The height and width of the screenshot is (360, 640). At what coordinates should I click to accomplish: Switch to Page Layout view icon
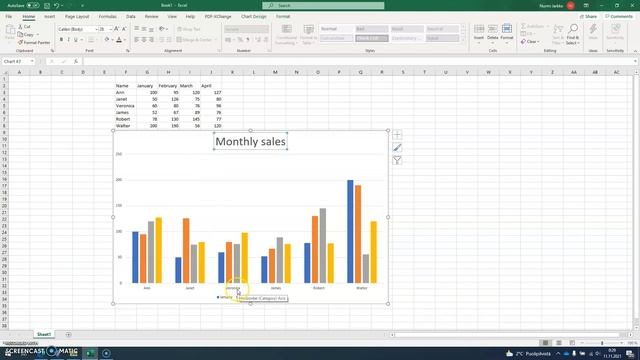tap(559, 343)
